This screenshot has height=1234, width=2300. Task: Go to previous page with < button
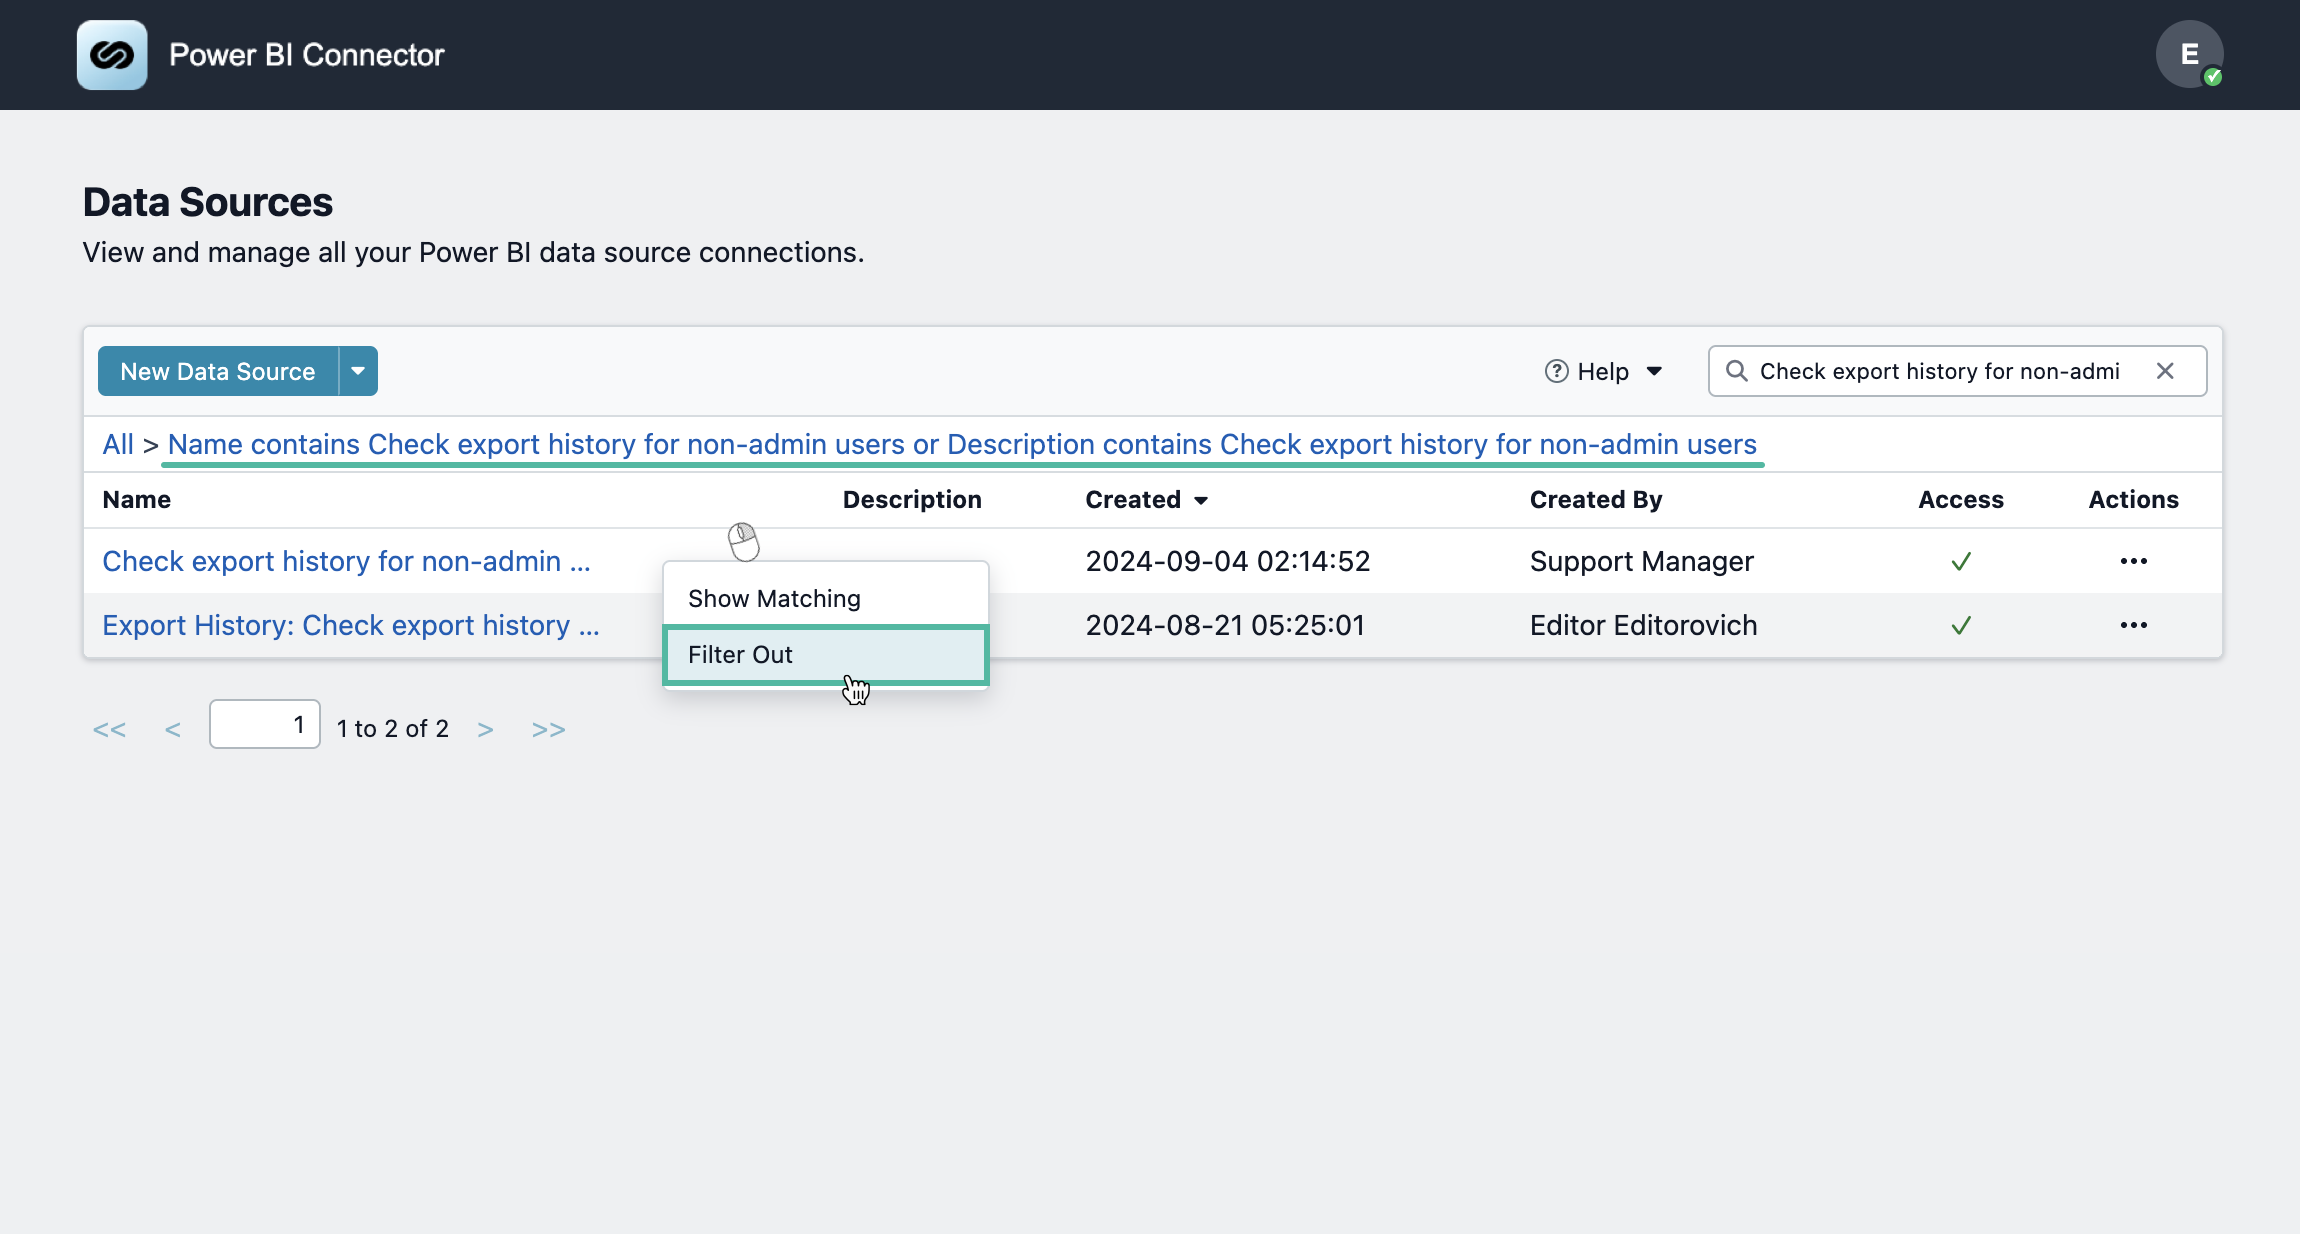173,729
